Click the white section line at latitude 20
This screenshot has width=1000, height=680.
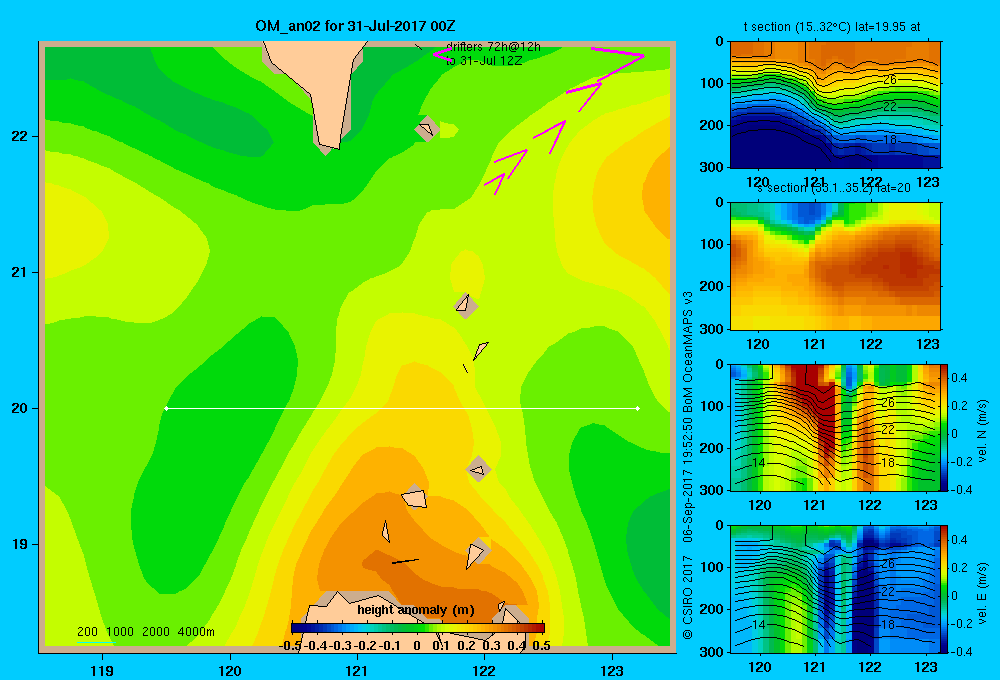402,408
